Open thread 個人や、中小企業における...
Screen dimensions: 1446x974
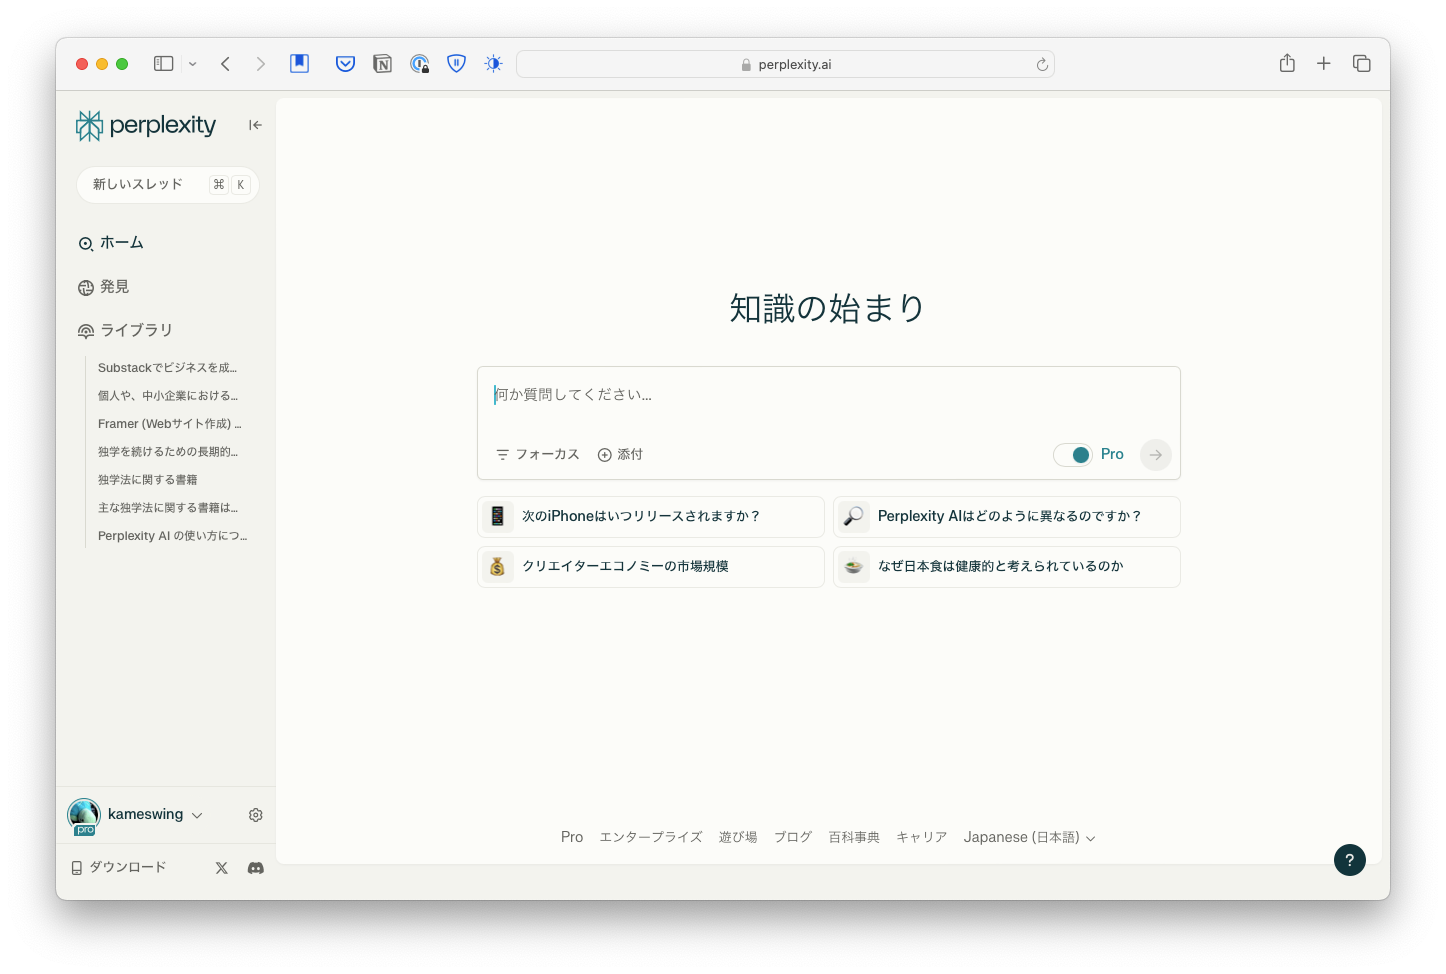(168, 396)
